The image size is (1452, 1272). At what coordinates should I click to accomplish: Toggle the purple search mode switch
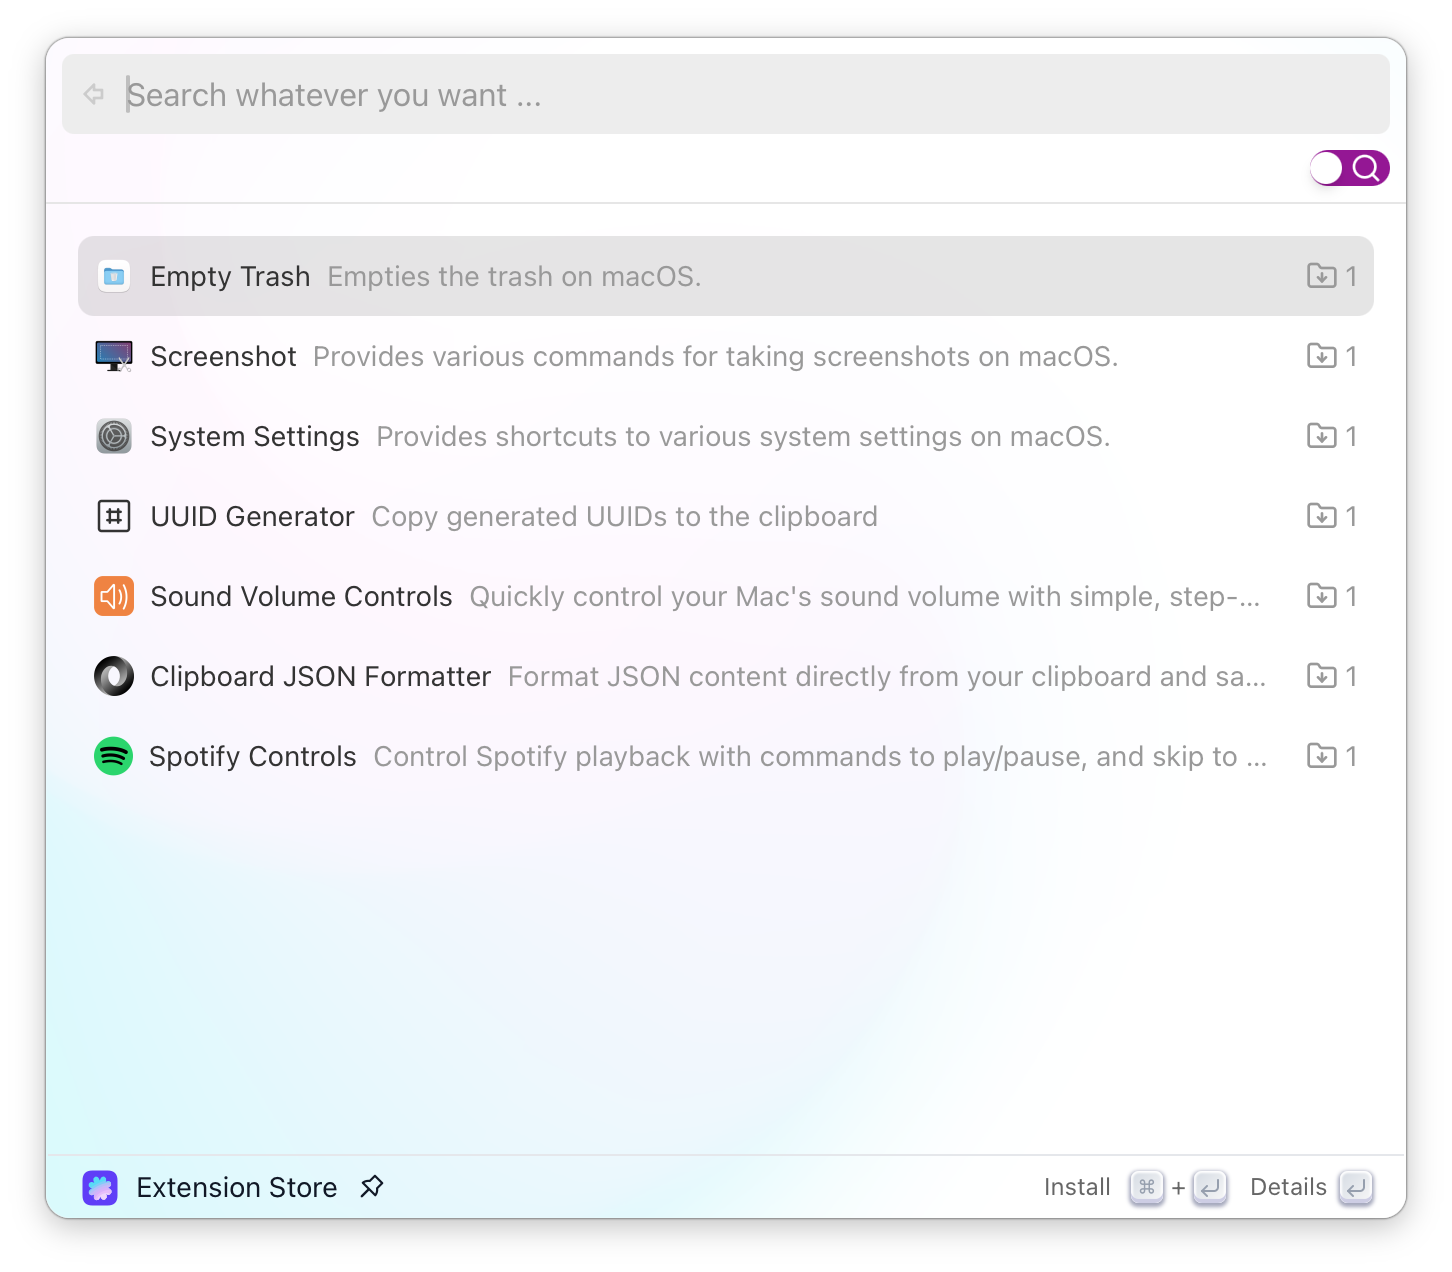click(x=1350, y=168)
